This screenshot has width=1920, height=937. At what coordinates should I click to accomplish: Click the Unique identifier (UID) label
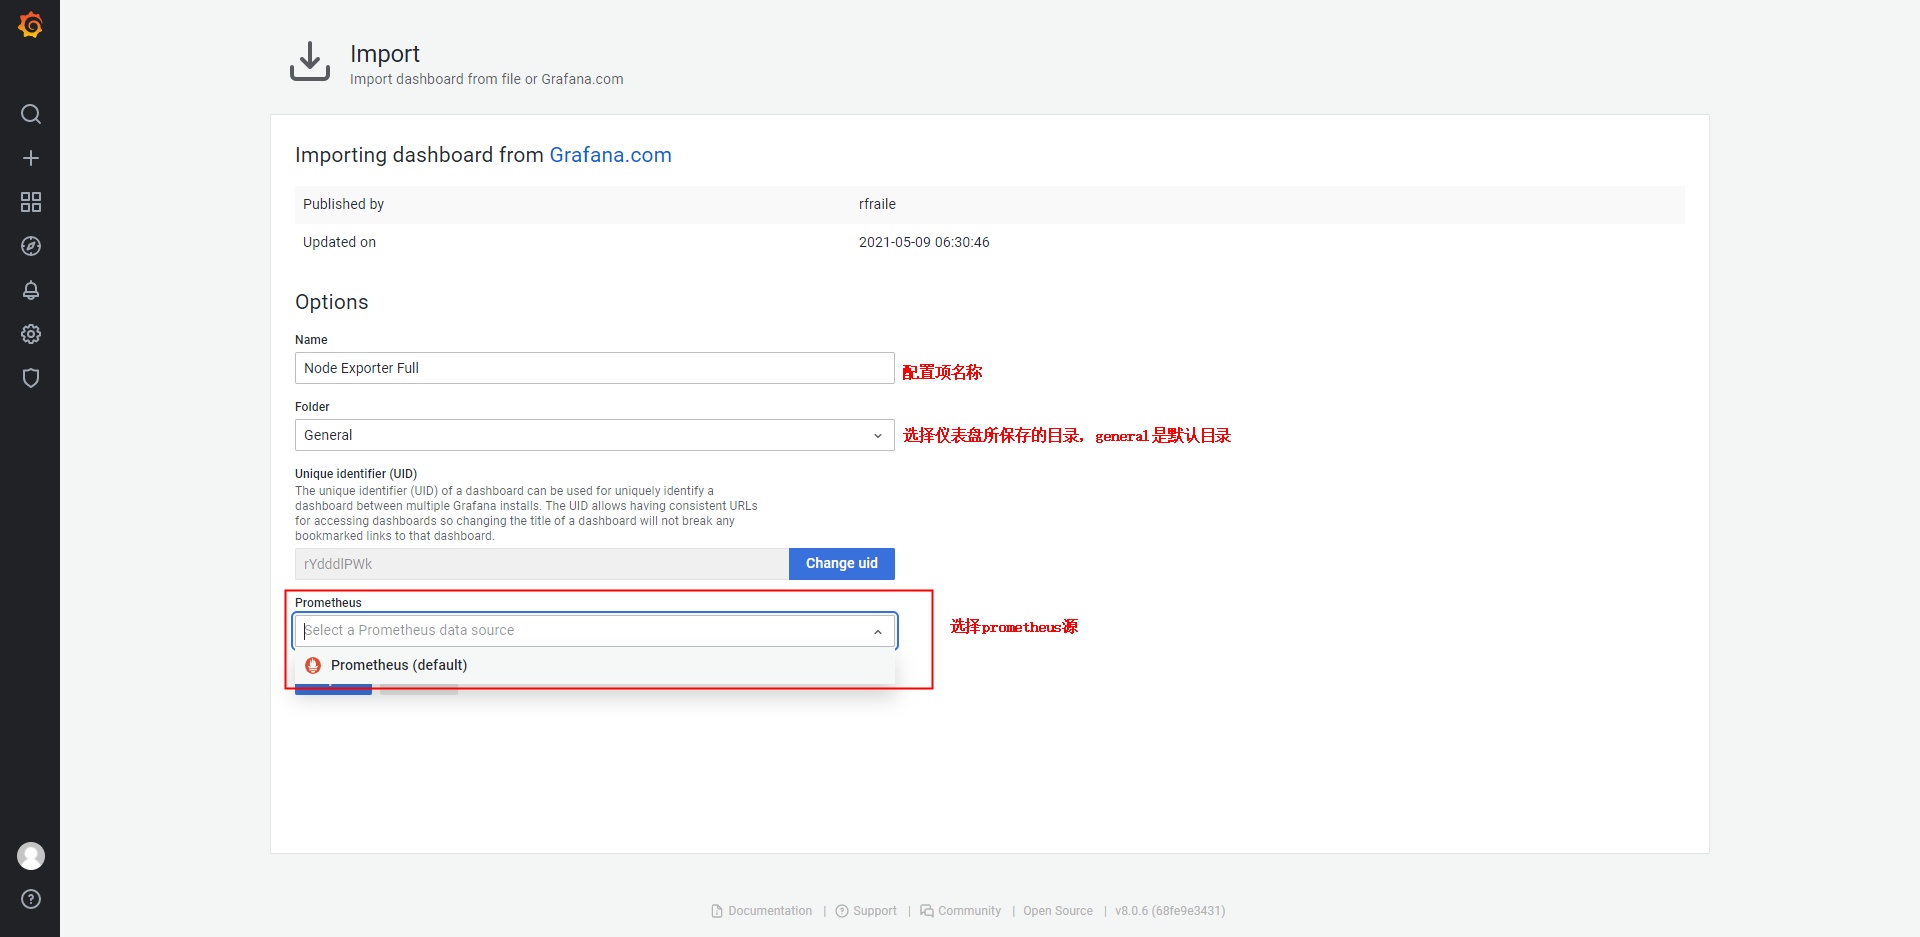356,474
